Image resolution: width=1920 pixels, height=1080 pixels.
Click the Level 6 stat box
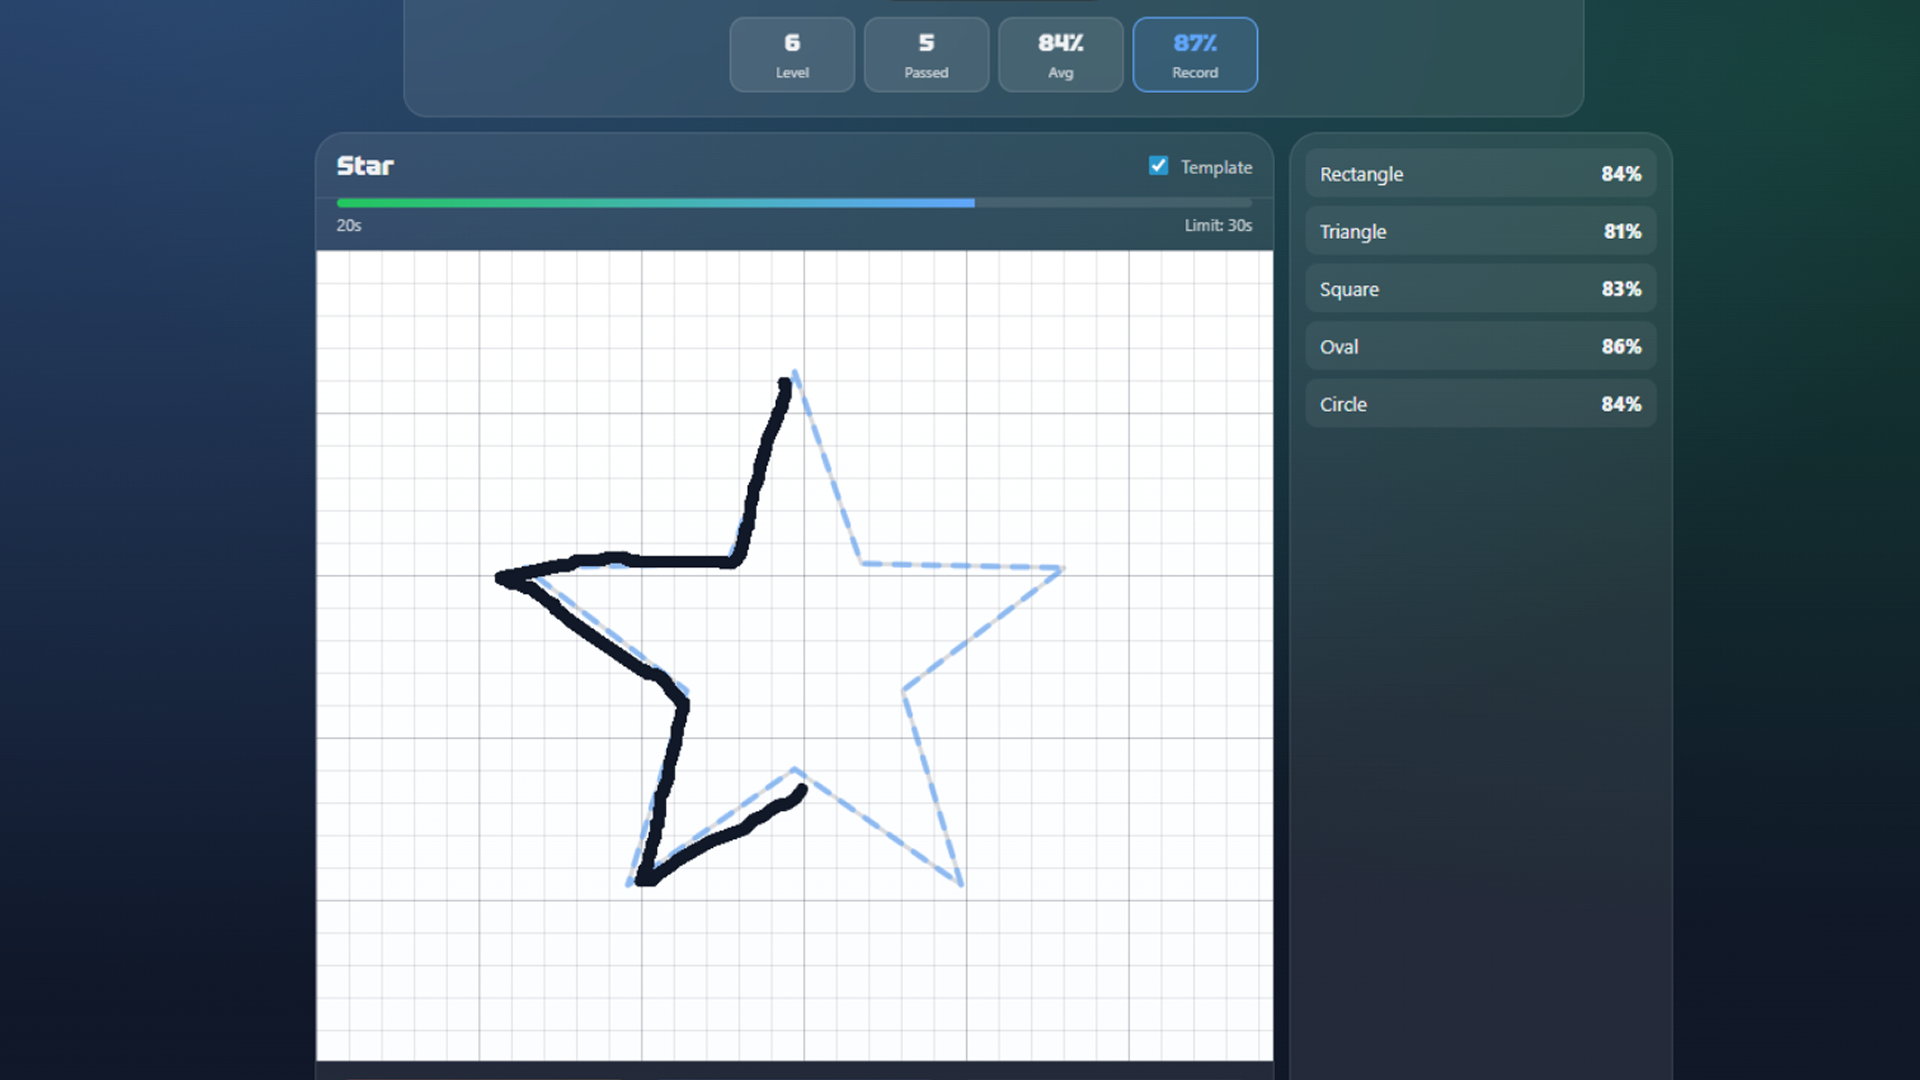791,54
